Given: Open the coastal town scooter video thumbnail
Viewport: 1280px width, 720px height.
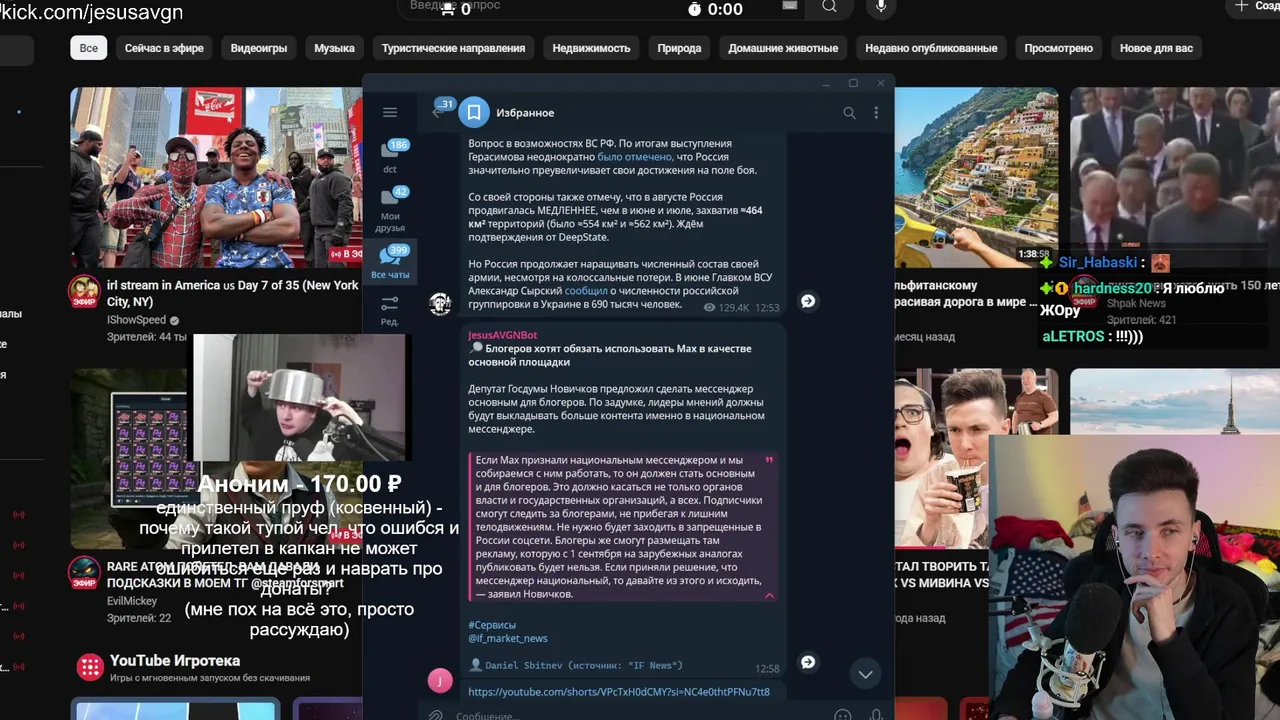Looking at the screenshot, I should coord(976,177).
